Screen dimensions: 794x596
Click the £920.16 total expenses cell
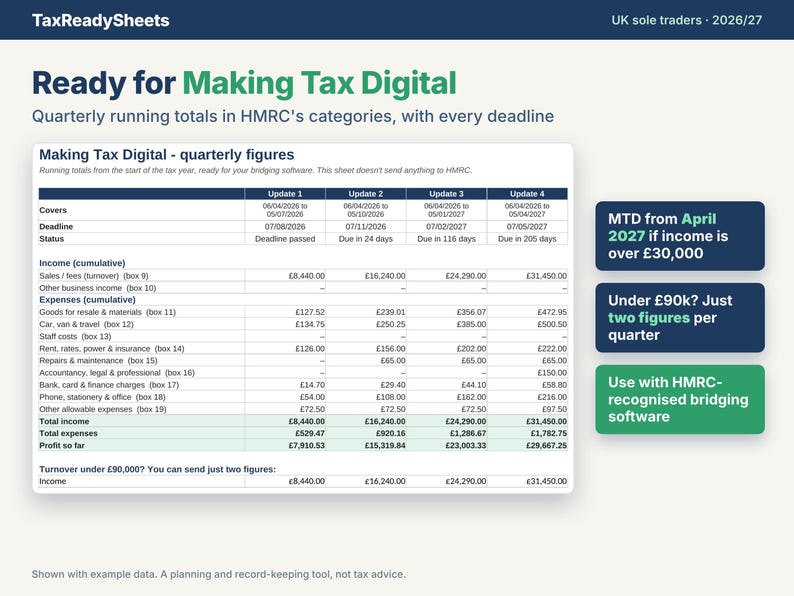pos(366,433)
